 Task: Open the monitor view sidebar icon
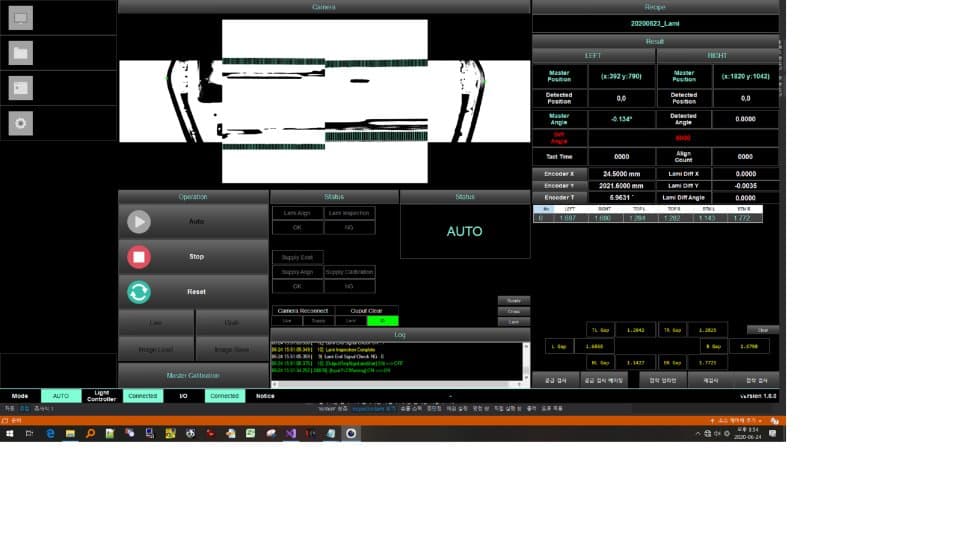(20, 18)
